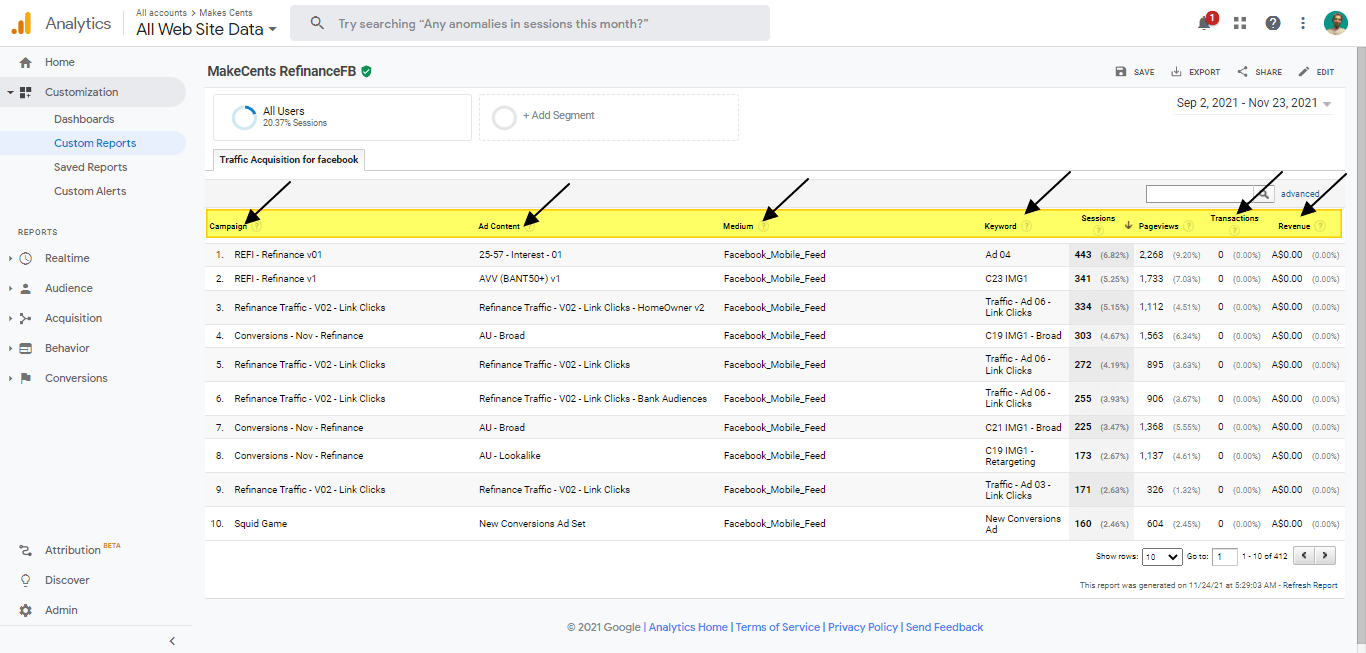Click the Acquisition branch icon
This screenshot has width=1366, height=653.
(26, 318)
